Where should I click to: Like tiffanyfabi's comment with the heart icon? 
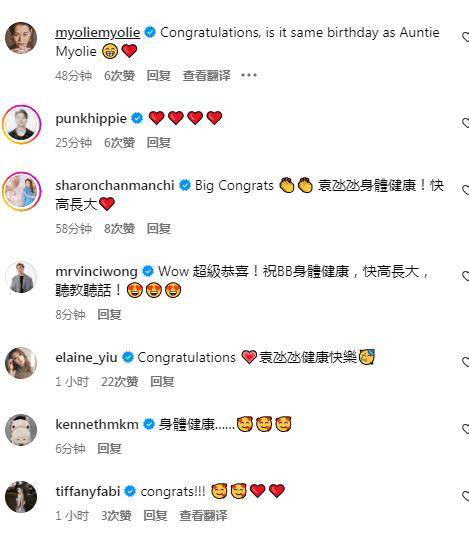coord(466,496)
